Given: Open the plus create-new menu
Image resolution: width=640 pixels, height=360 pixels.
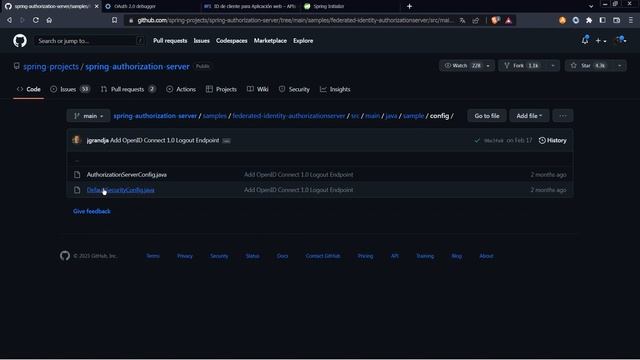Looking at the screenshot, I should coord(600,41).
